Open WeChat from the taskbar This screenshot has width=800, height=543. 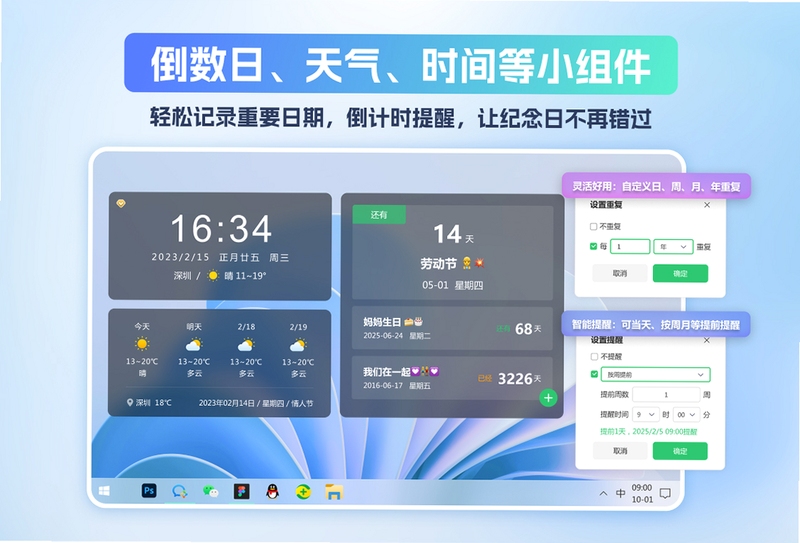(x=210, y=491)
